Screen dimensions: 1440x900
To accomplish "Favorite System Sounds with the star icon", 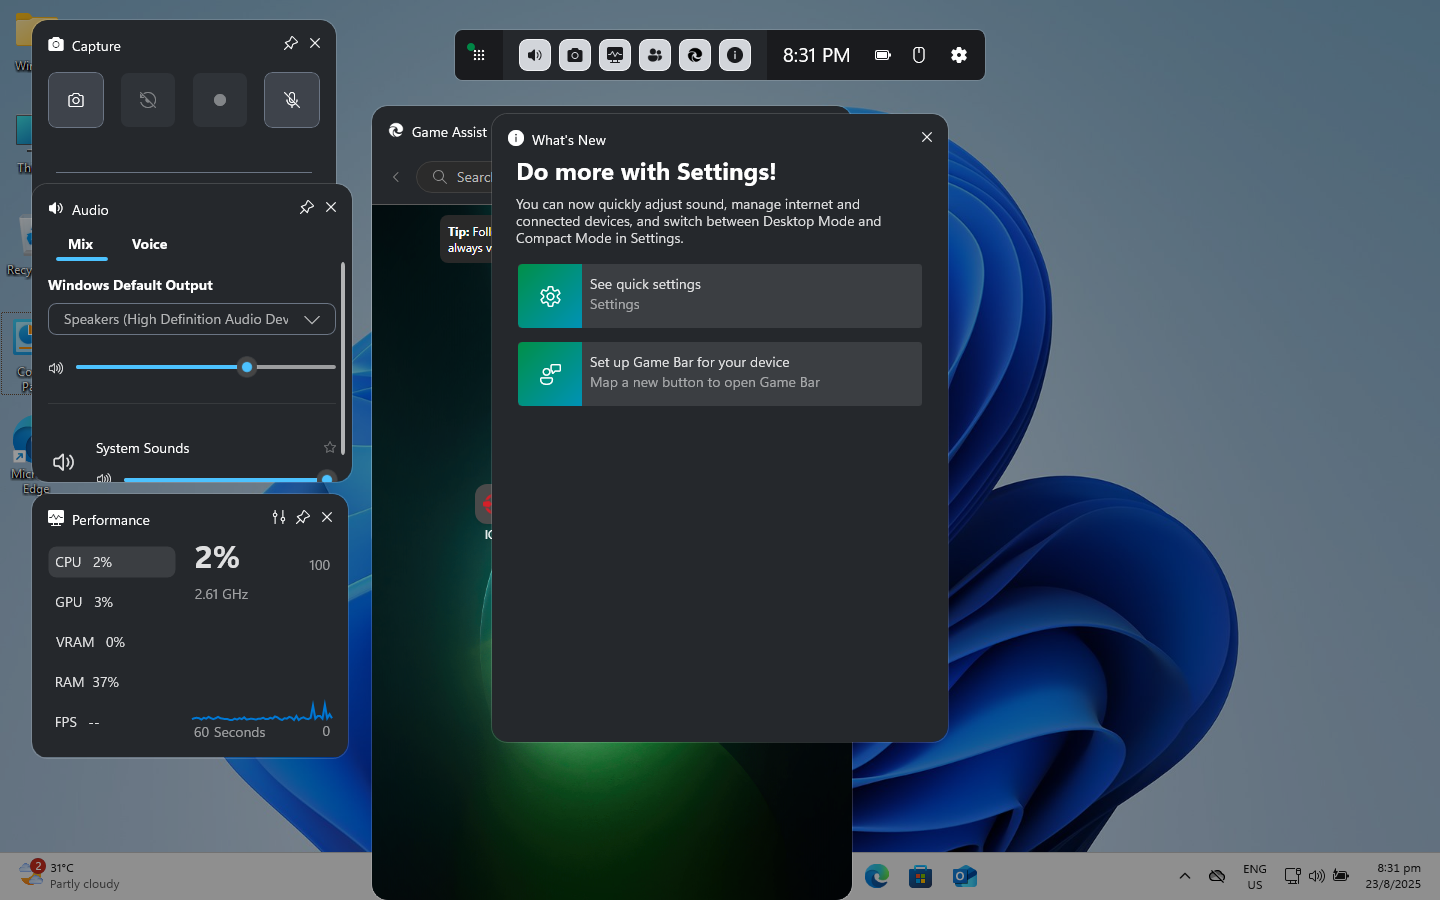I will coord(330,447).
